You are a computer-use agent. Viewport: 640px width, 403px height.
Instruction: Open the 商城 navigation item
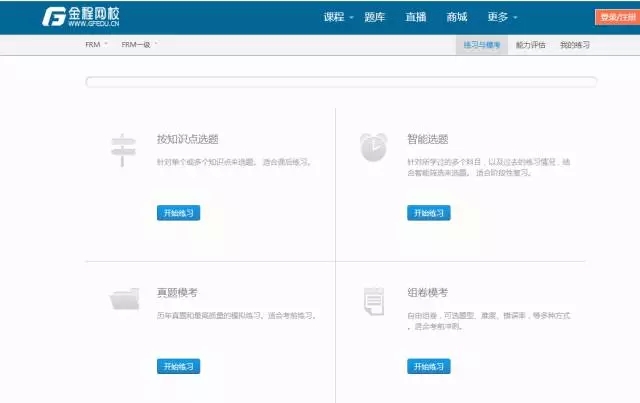pos(457,17)
